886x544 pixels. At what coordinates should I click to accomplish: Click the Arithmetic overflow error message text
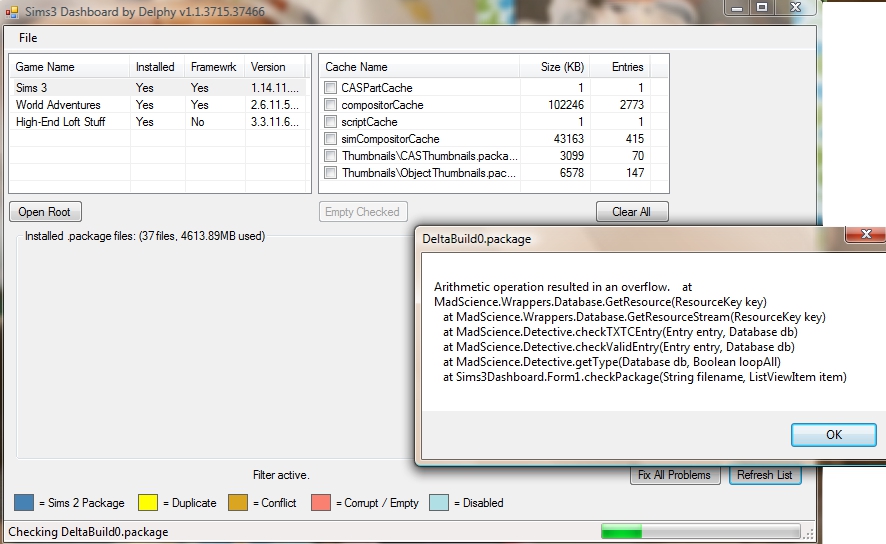coord(551,287)
